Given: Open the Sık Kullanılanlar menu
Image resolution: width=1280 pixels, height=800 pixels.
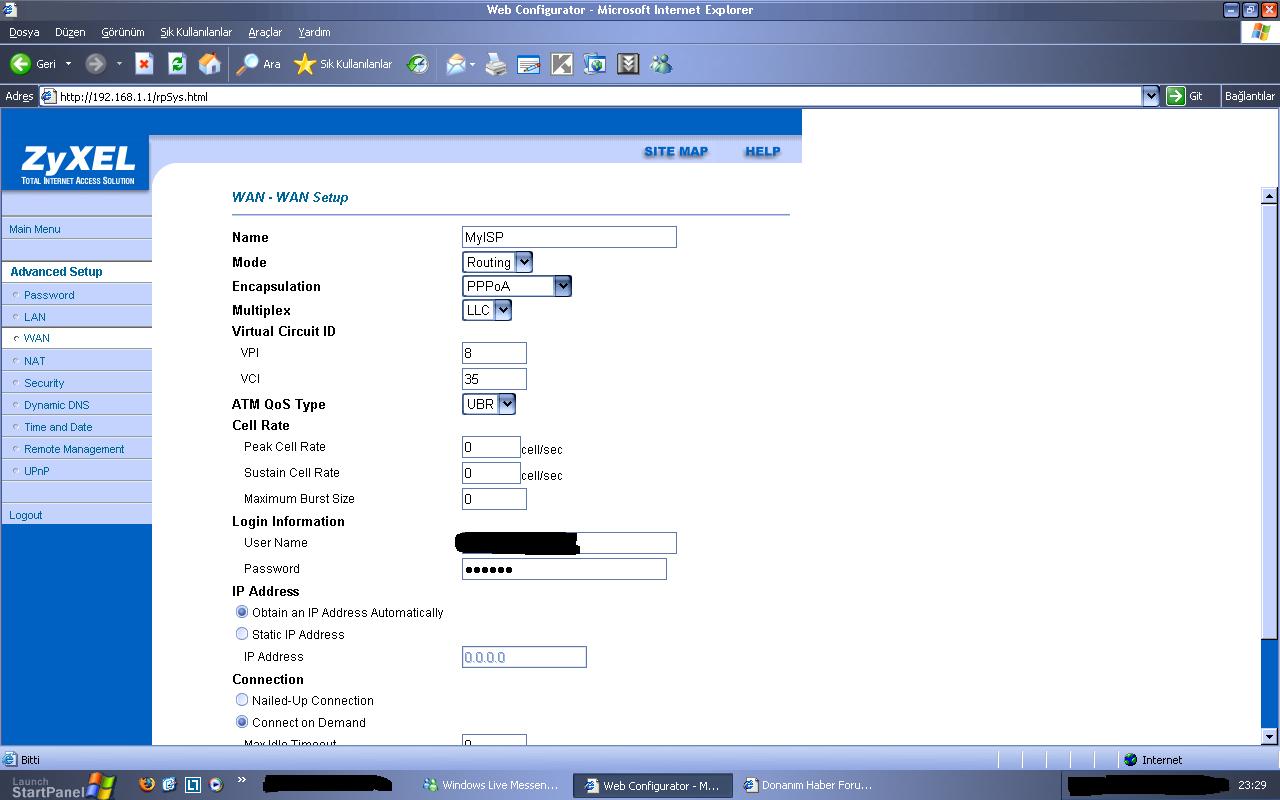Looking at the screenshot, I should point(196,32).
